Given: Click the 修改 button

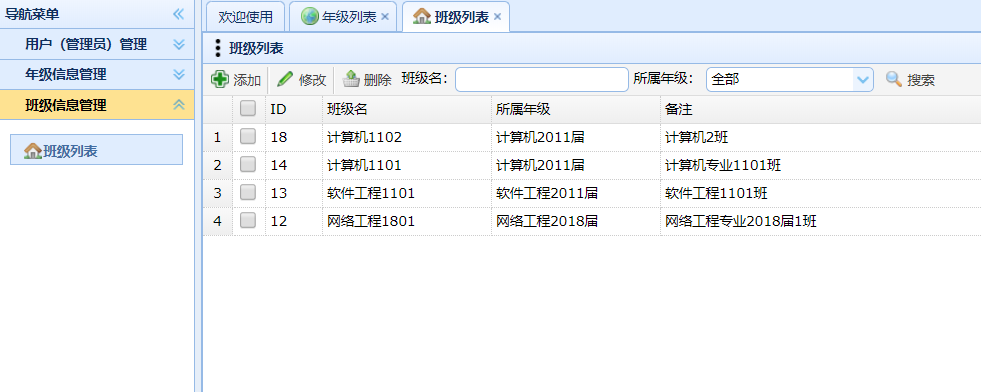Looking at the screenshot, I should click(x=302, y=79).
